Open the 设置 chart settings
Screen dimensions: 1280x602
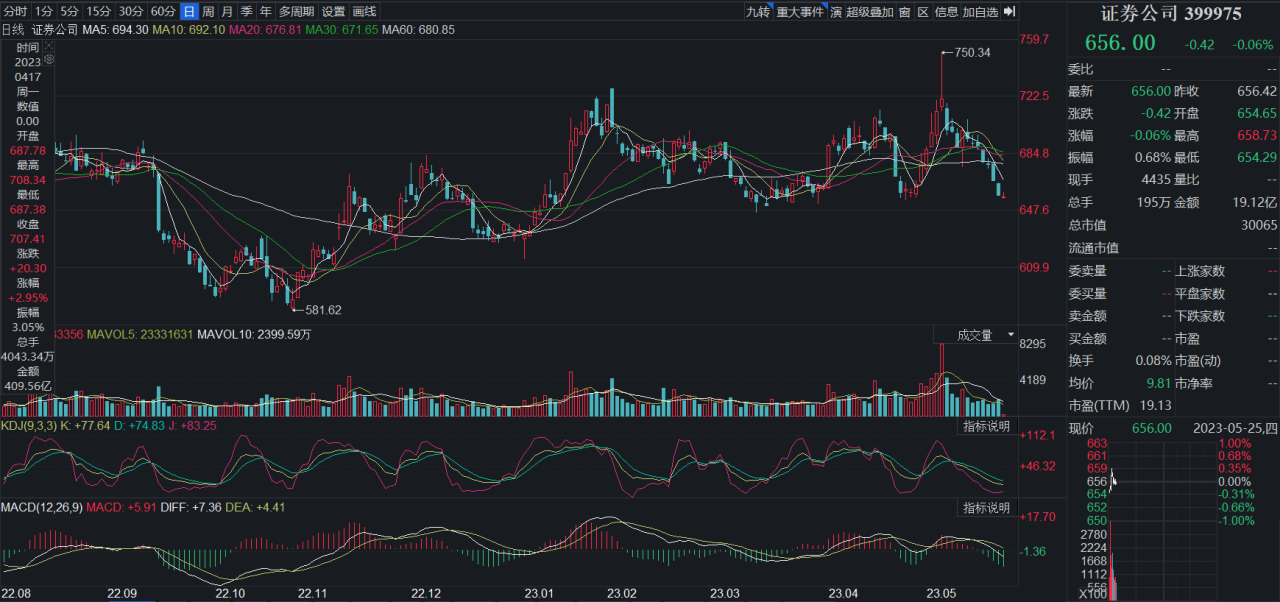point(333,12)
